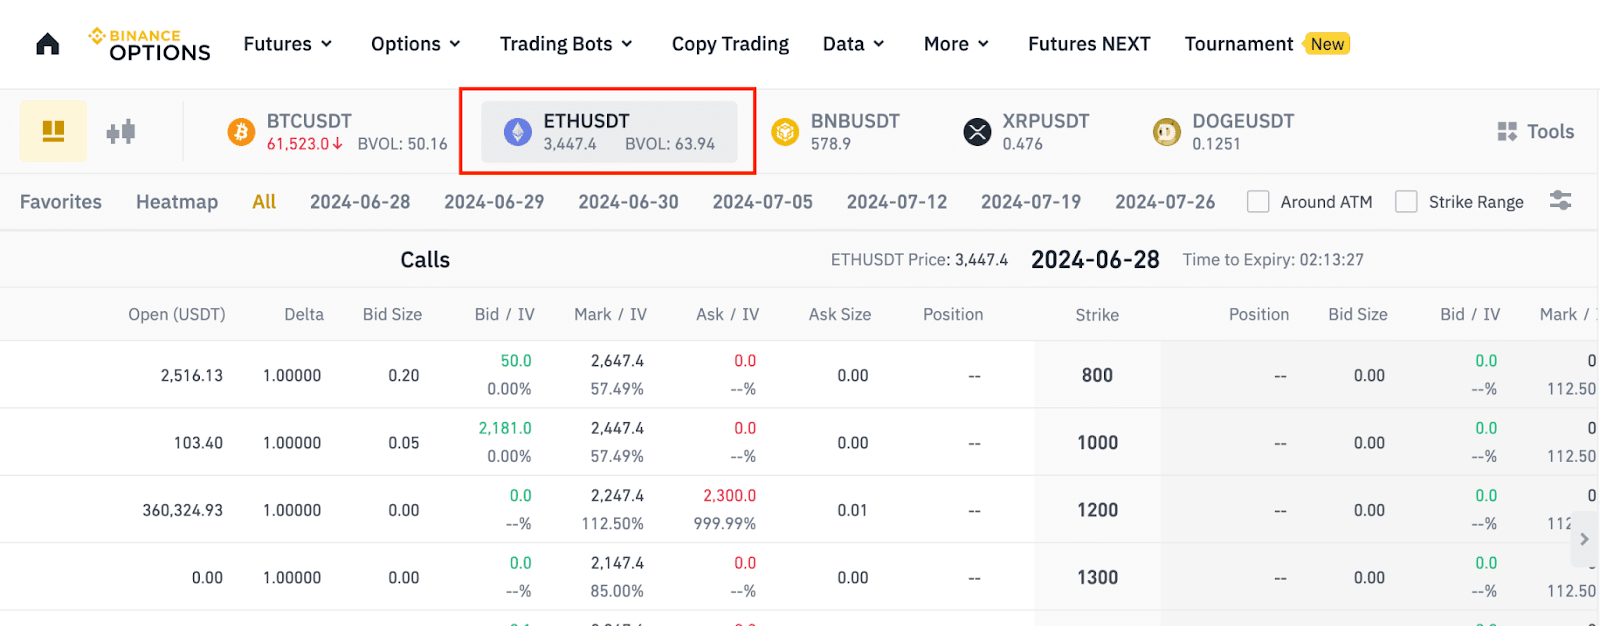This screenshot has width=1600, height=626.
Task: Click the home icon
Action: coord(47,44)
